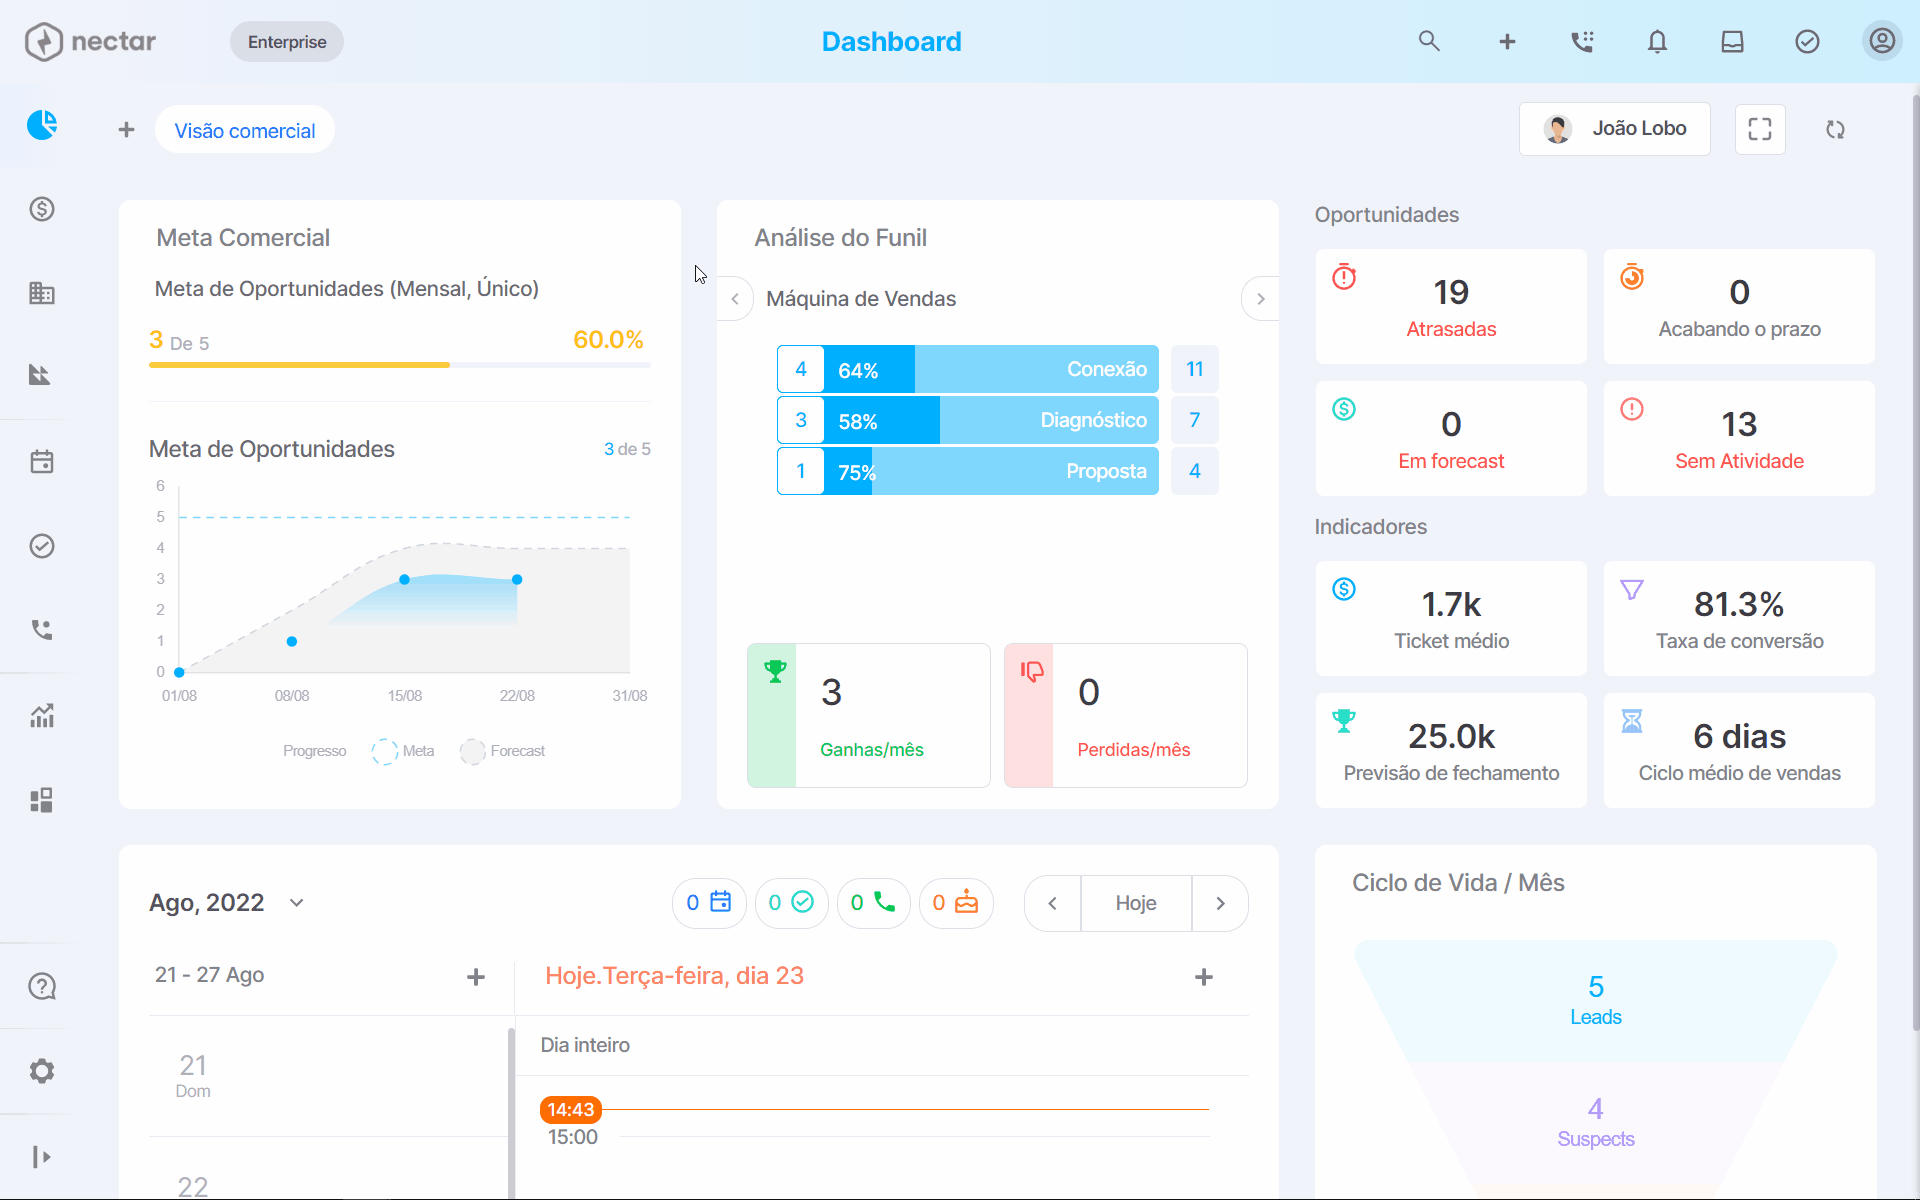Open the Atrasadas opportunities card
1920x1200 pixels.
pos(1451,307)
